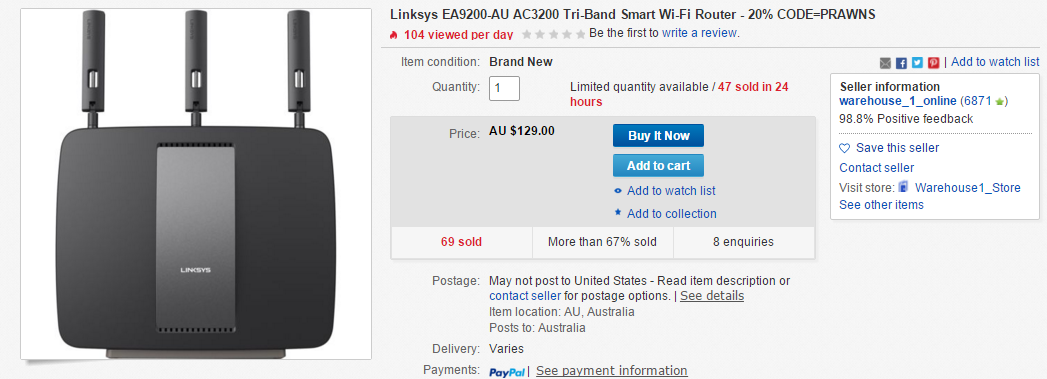The width and height of the screenshot is (1047, 379).
Task: Click the eye icon next to Add to watch list
Action: pyautogui.click(x=618, y=191)
